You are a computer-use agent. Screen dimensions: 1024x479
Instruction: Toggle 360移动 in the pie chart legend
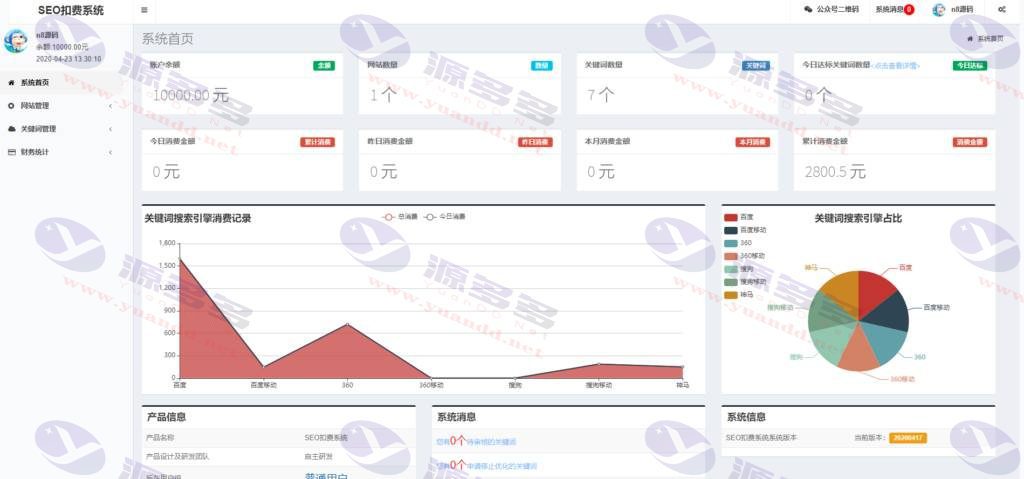point(744,256)
